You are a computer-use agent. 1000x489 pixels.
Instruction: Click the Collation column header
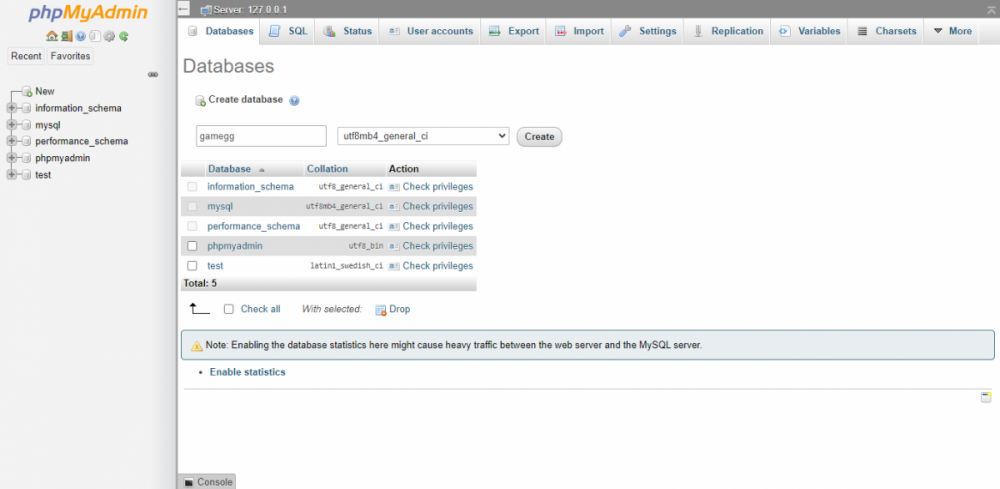click(x=327, y=169)
